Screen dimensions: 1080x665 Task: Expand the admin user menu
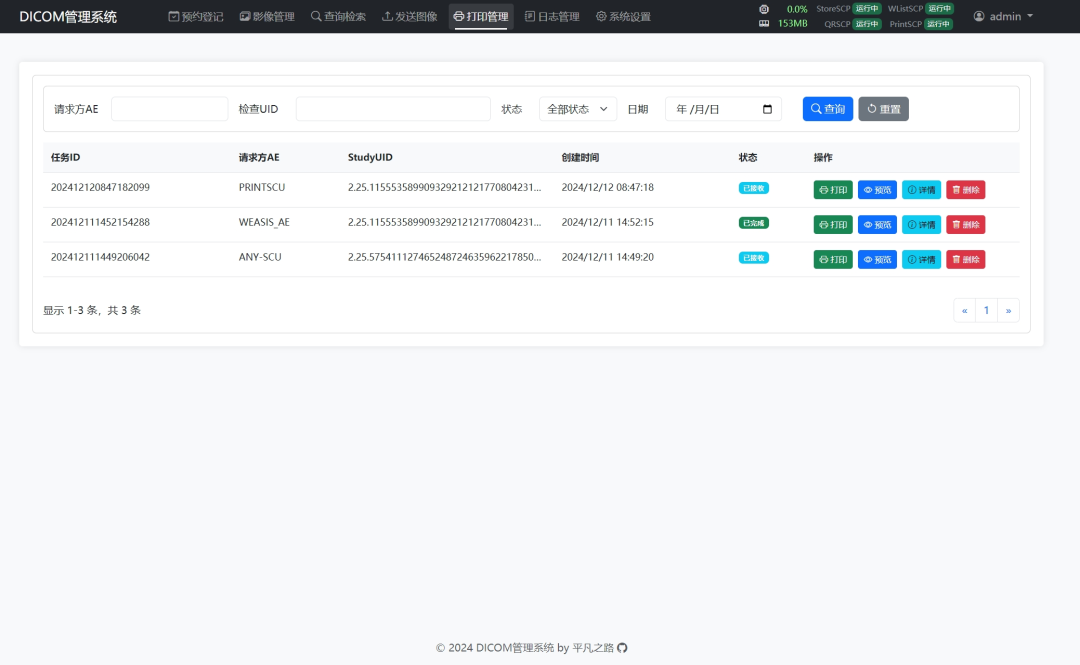(1003, 17)
